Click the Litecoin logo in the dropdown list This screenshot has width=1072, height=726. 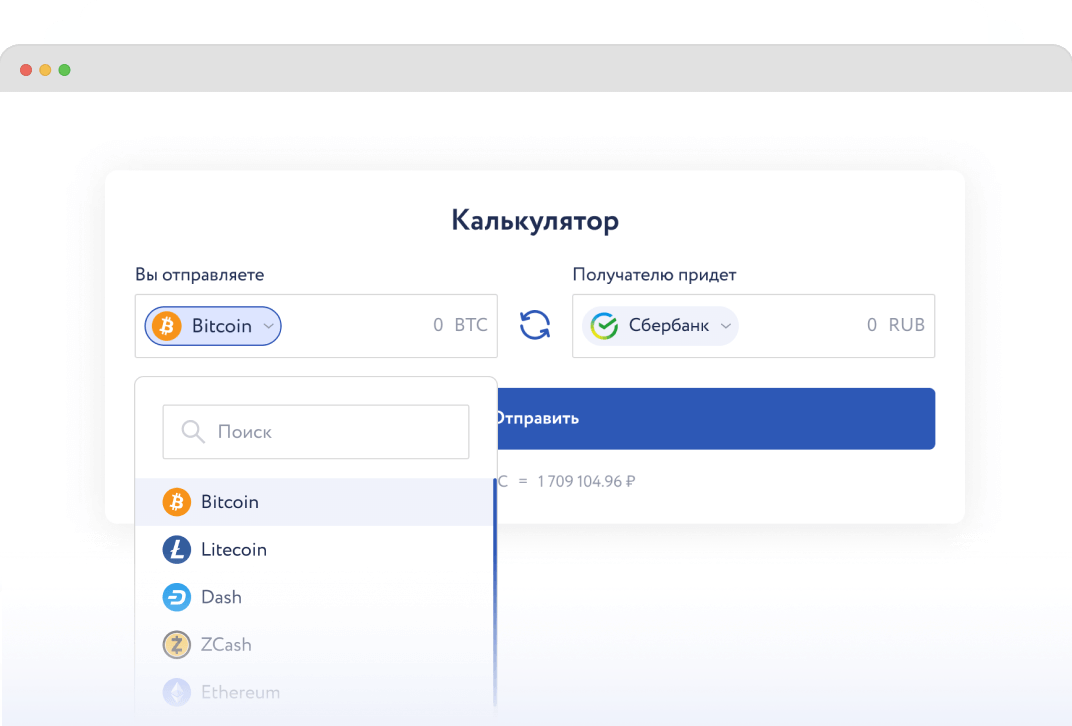pos(176,550)
